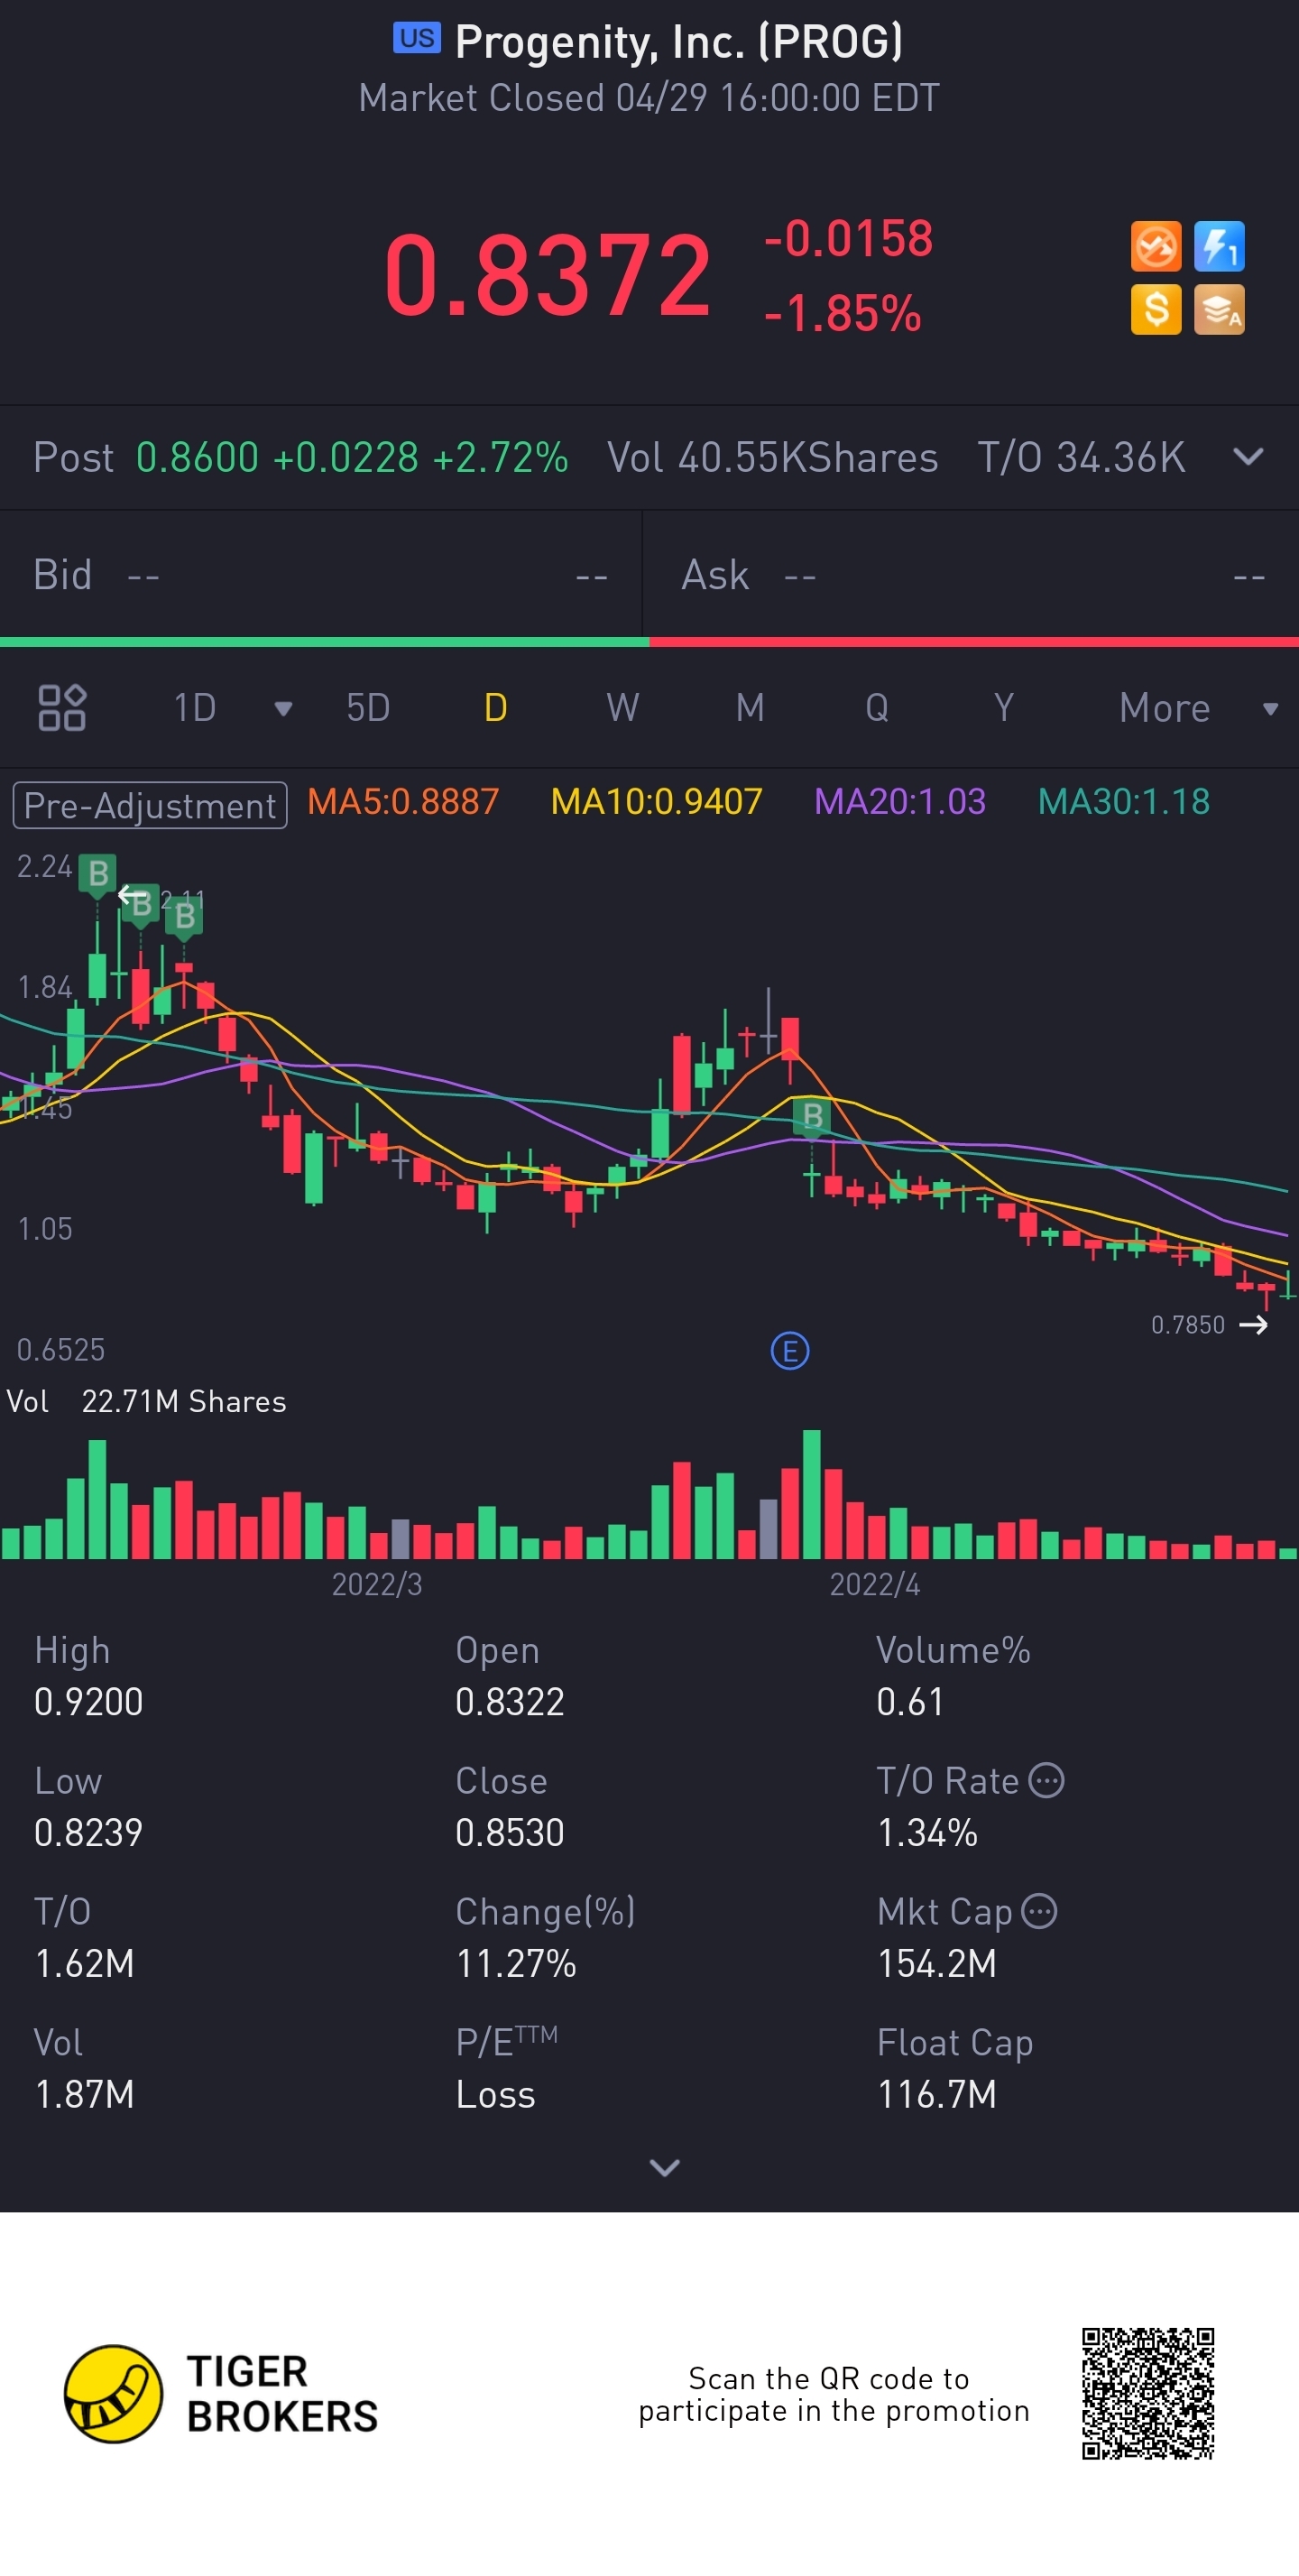1299x2576 pixels.
Task: Tap the Tiger Brokers logo
Action: (220, 2394)
